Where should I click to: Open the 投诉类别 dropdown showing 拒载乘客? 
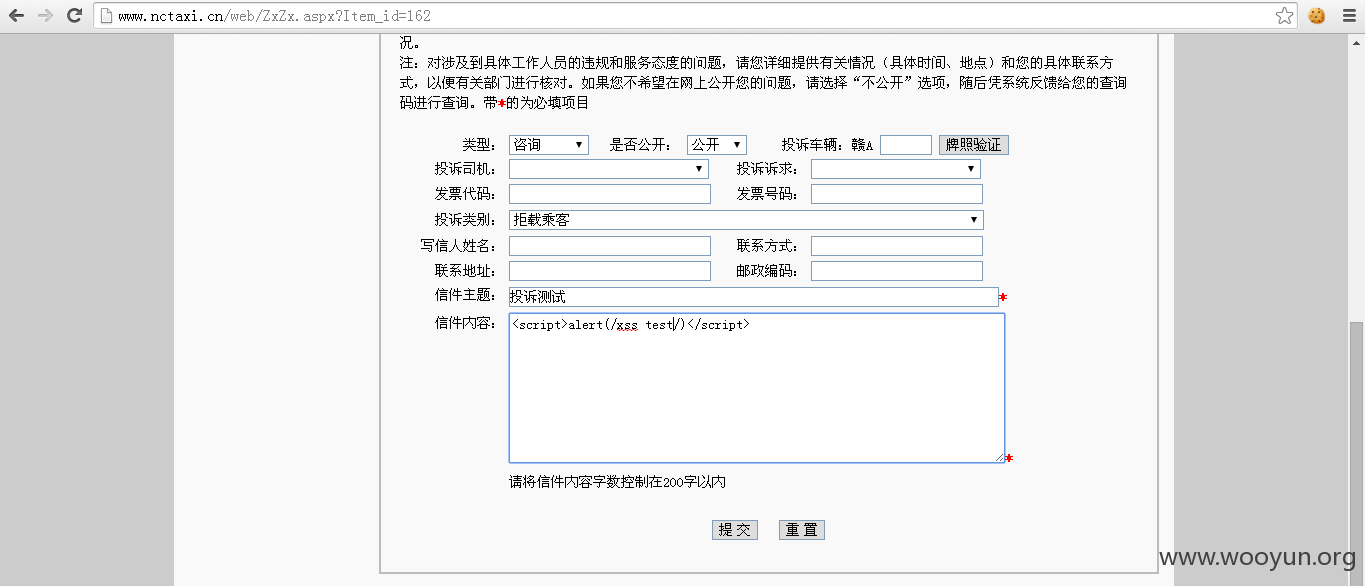click(x=746, y=220)
